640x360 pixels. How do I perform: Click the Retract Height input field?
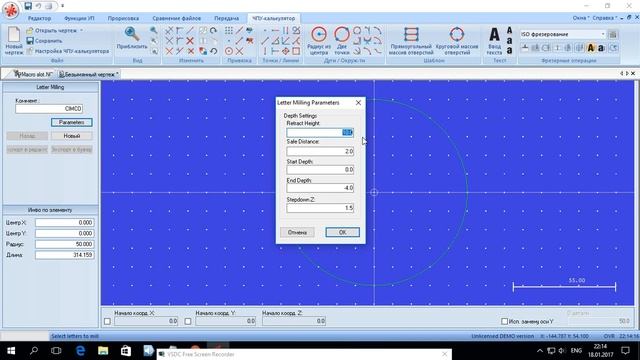(320, 132)
